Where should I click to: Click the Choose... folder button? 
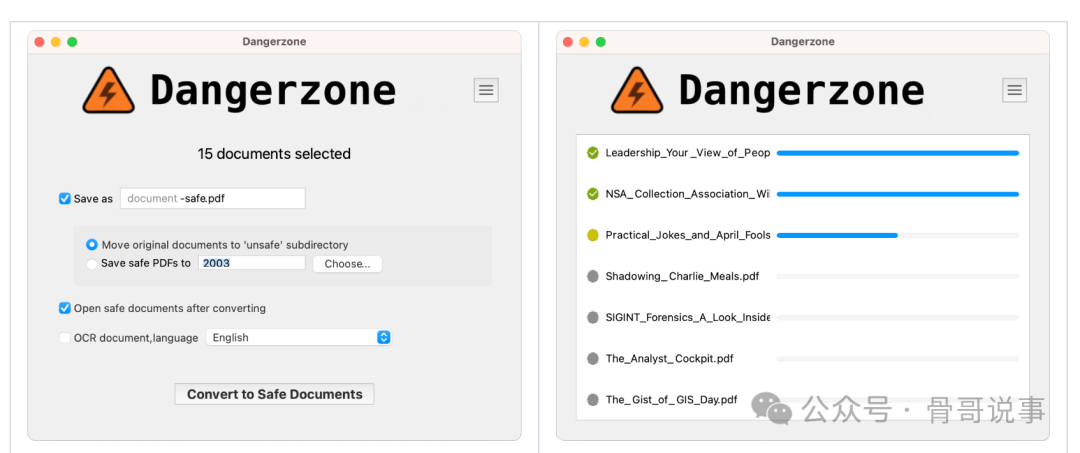tap(347, 264)
